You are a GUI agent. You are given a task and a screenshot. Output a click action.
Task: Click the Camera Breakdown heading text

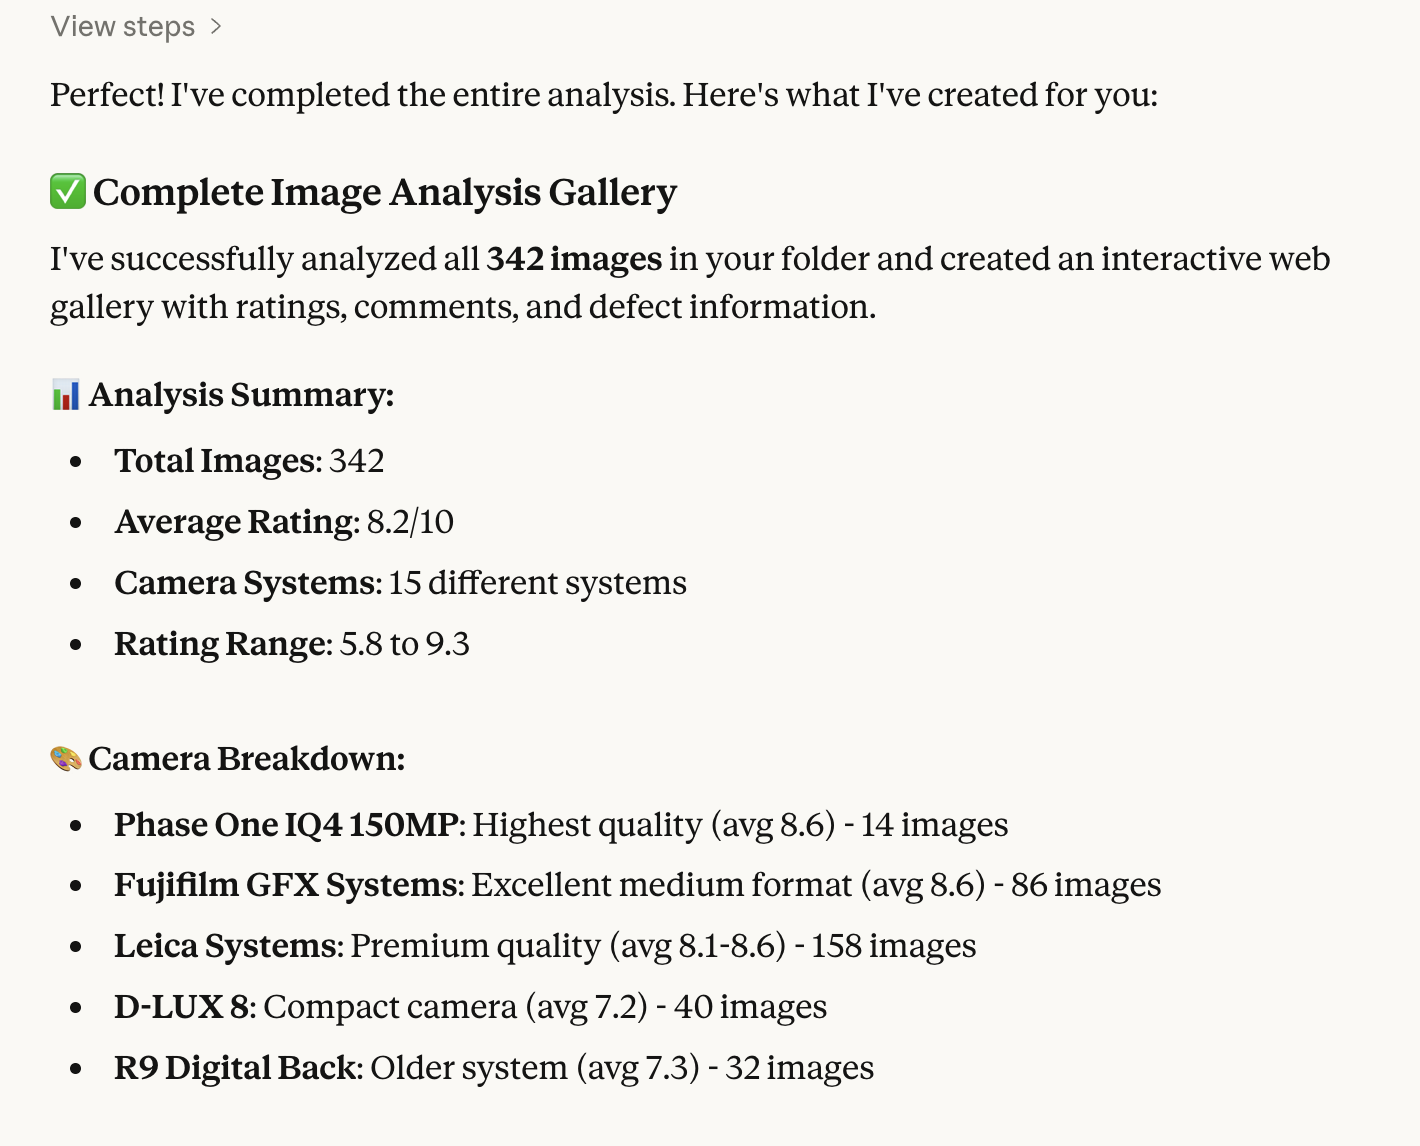pos(246,759)
